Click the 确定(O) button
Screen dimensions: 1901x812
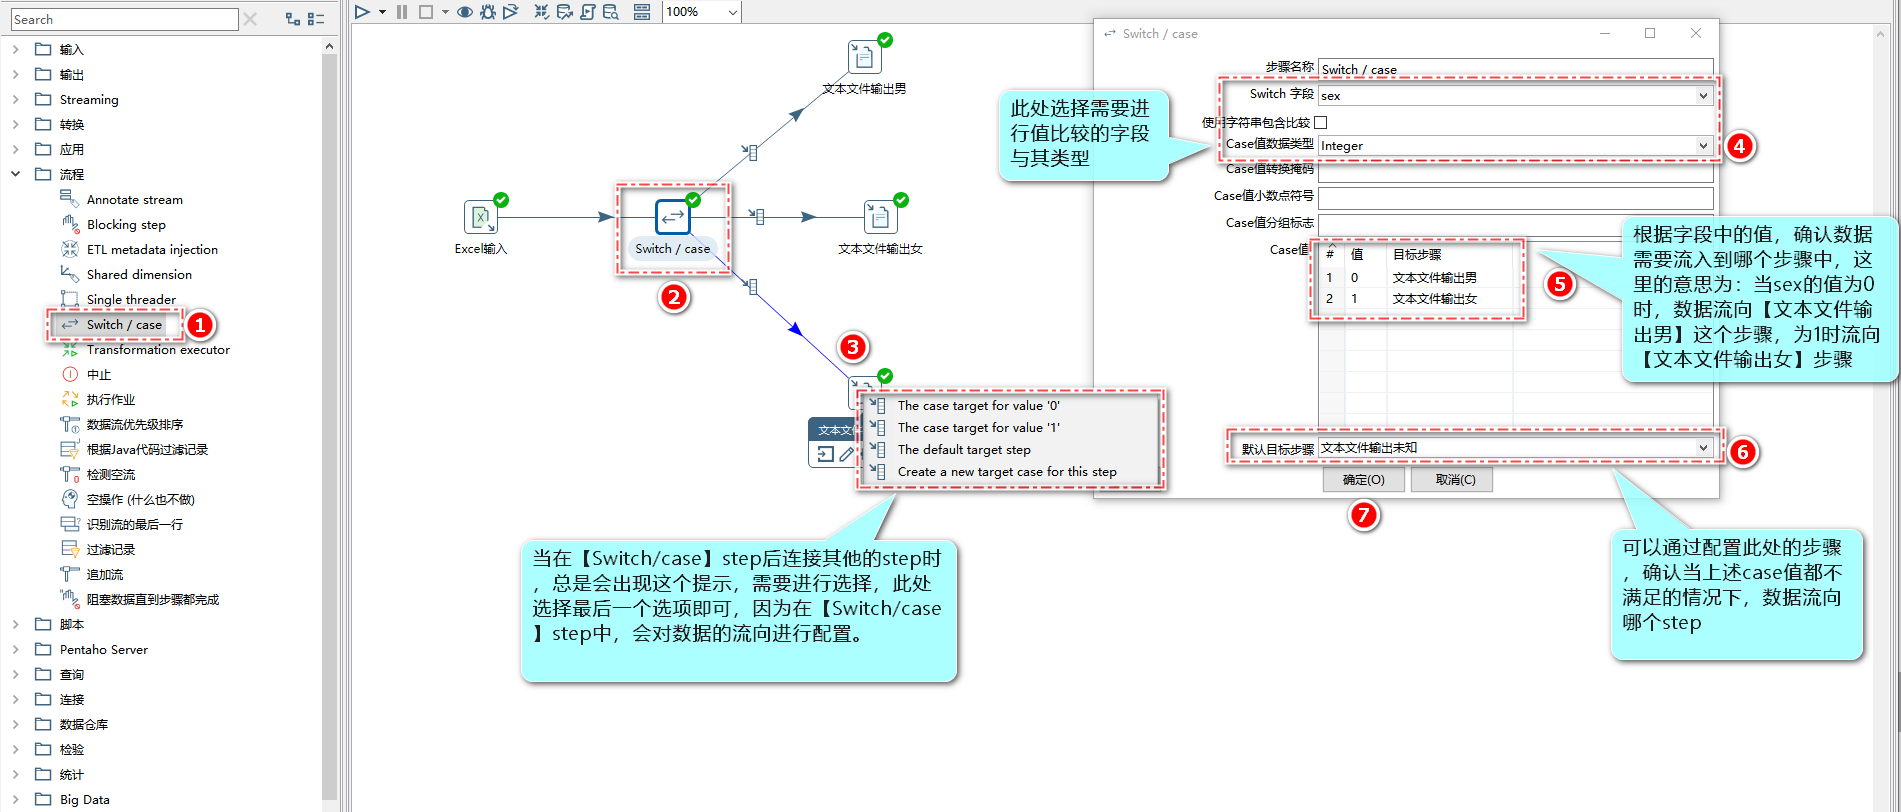1364,480
